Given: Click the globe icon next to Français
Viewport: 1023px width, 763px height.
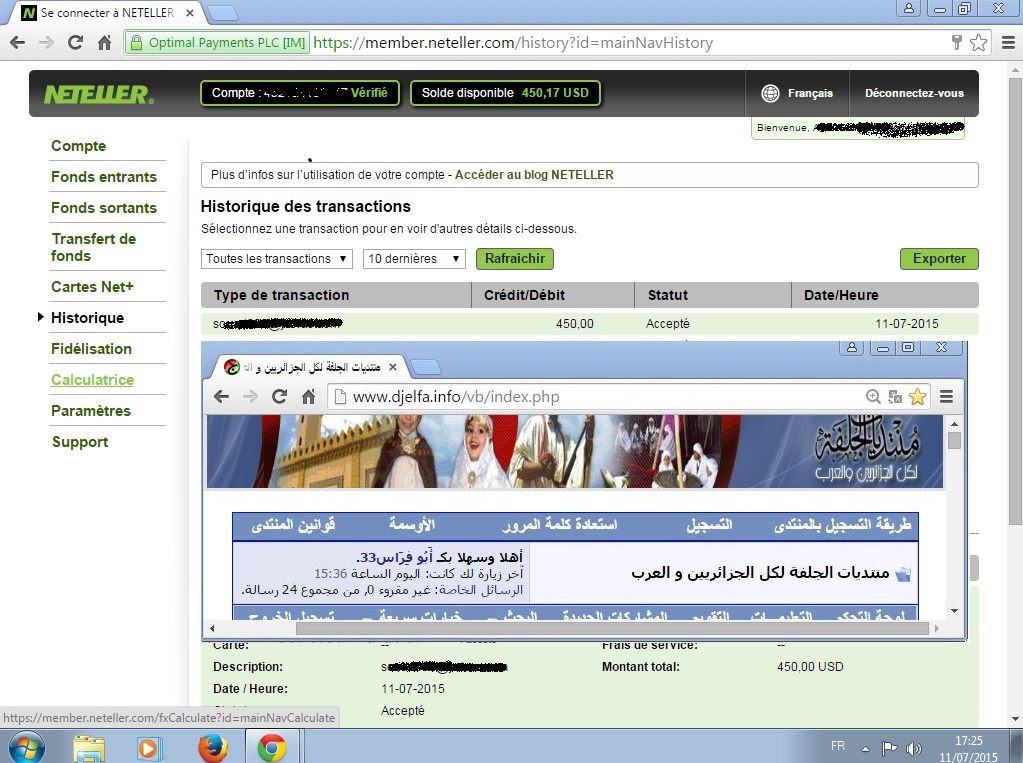Looking at the screenshot, I should [770, 93].
